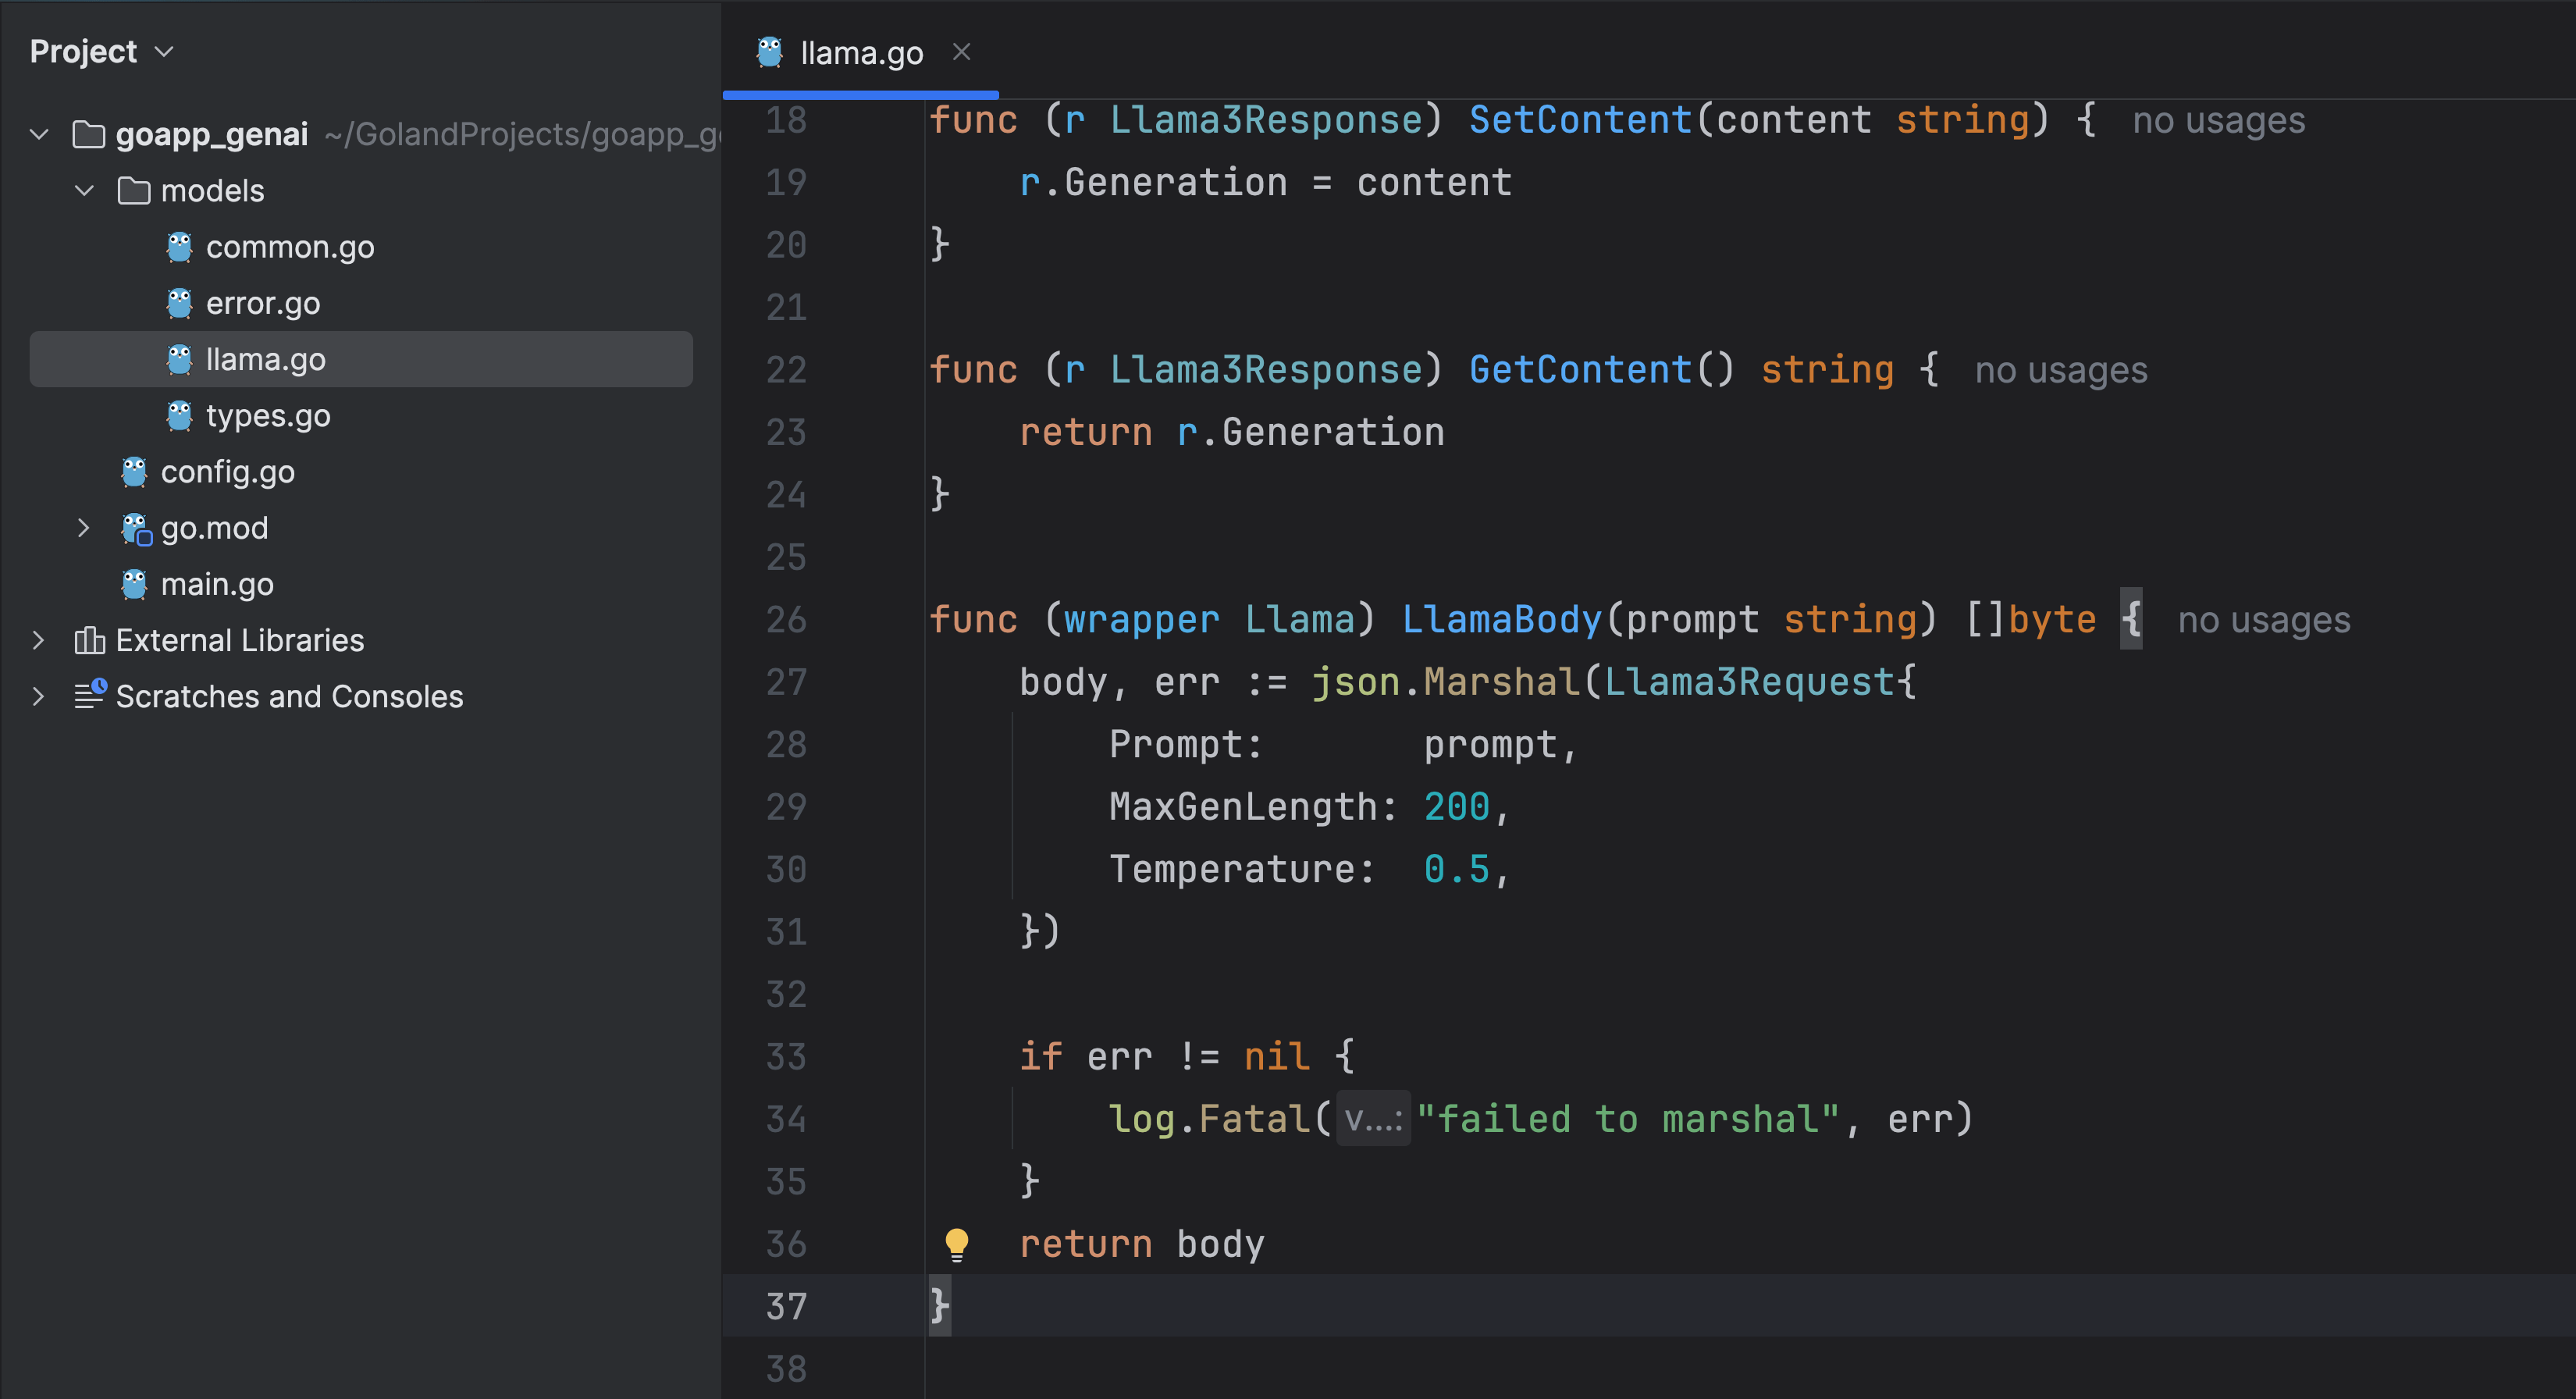
Task: Expand the External Libraries node
Action: click(39, 640)
